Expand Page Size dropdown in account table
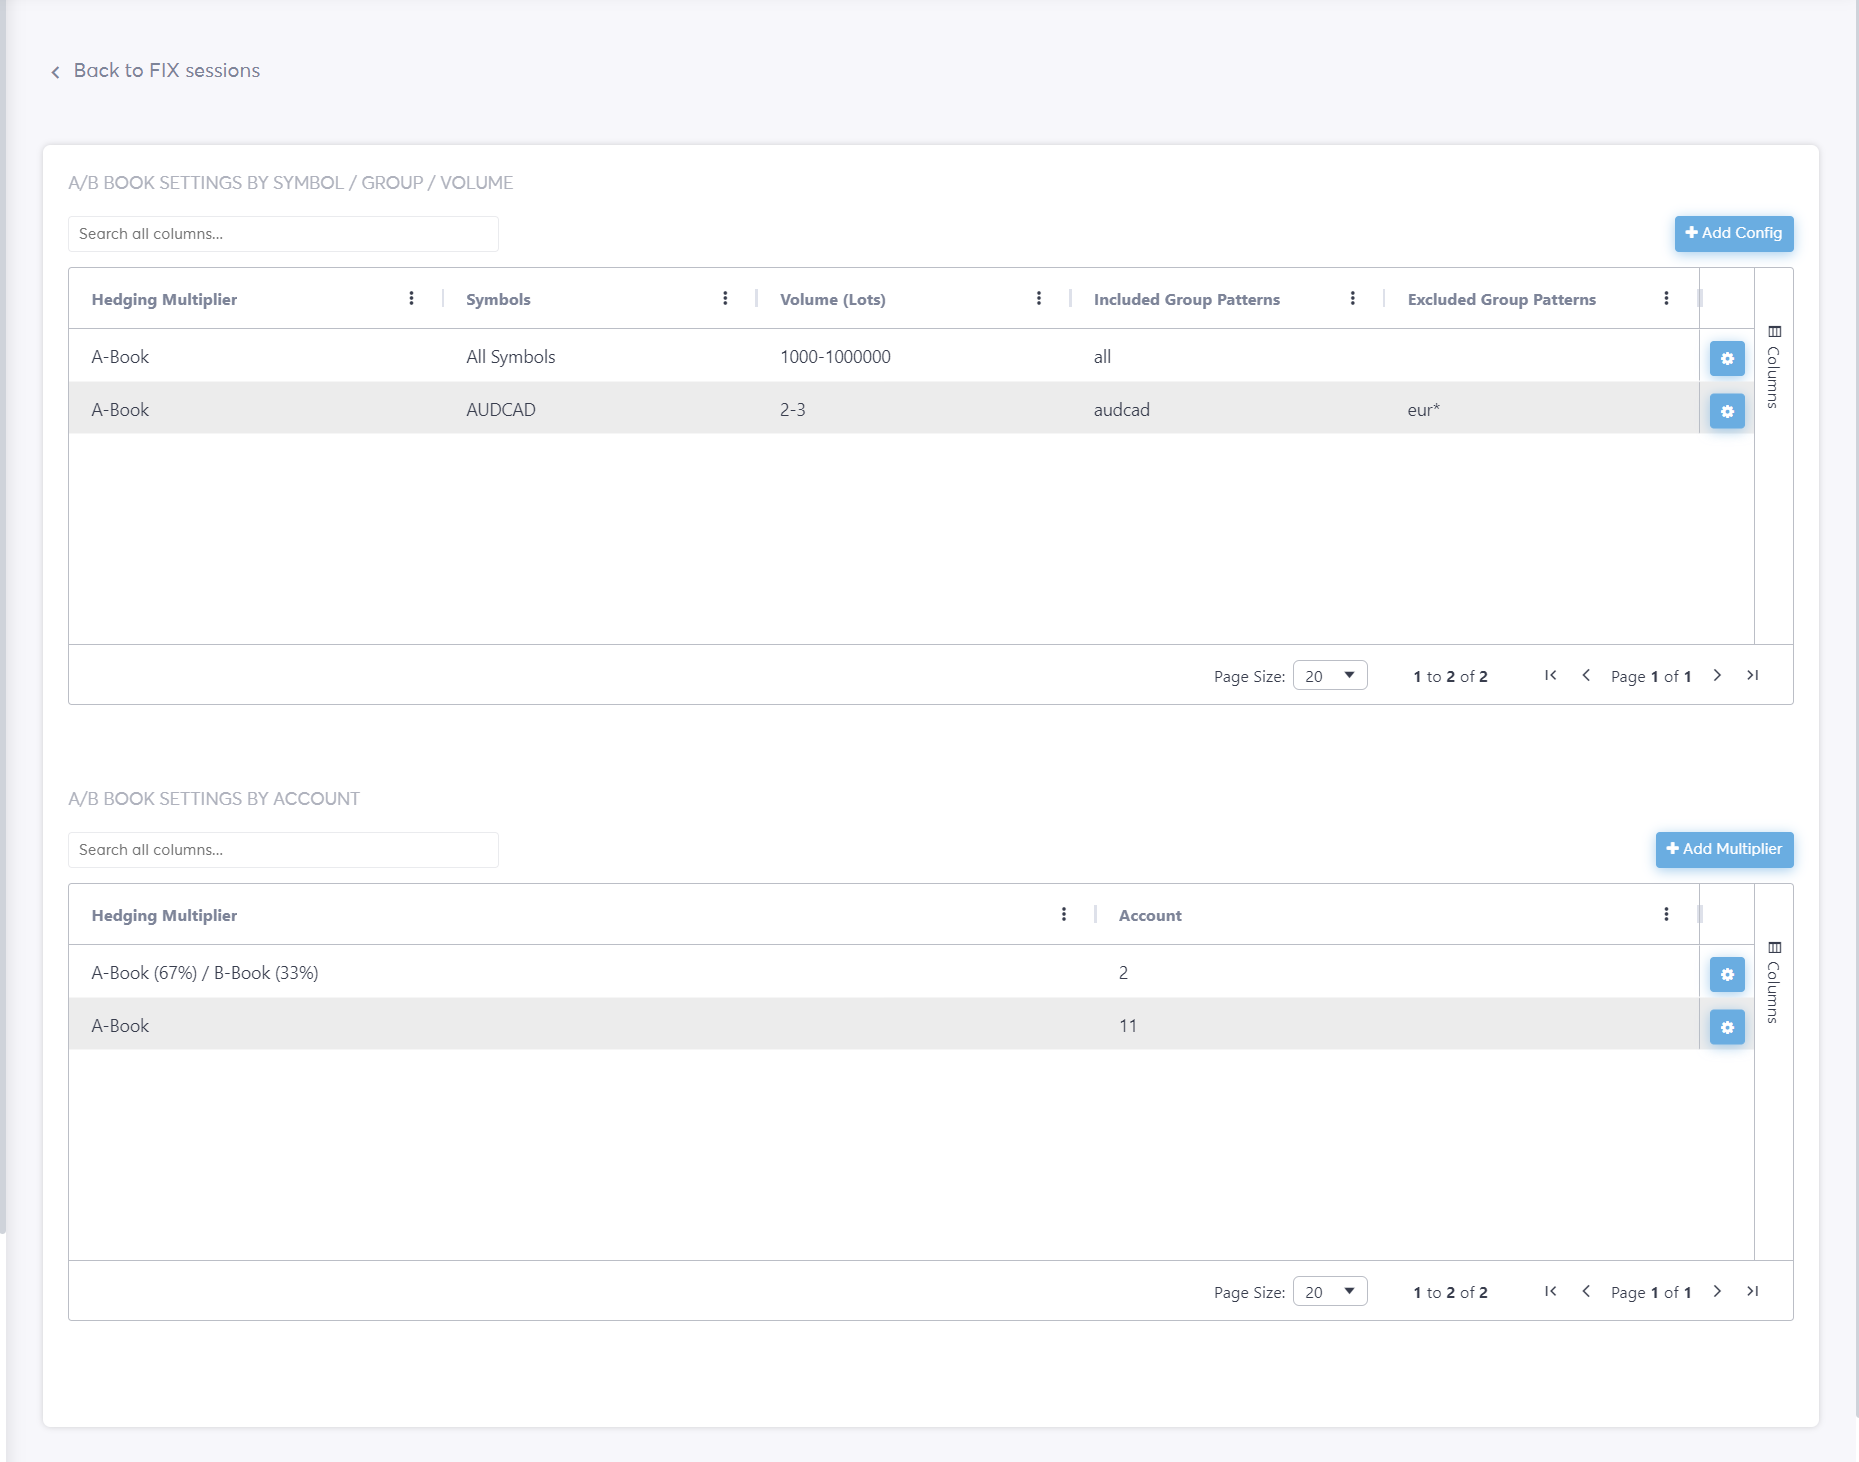The image size is (1859, 1462). [x=1329, y=1292]
